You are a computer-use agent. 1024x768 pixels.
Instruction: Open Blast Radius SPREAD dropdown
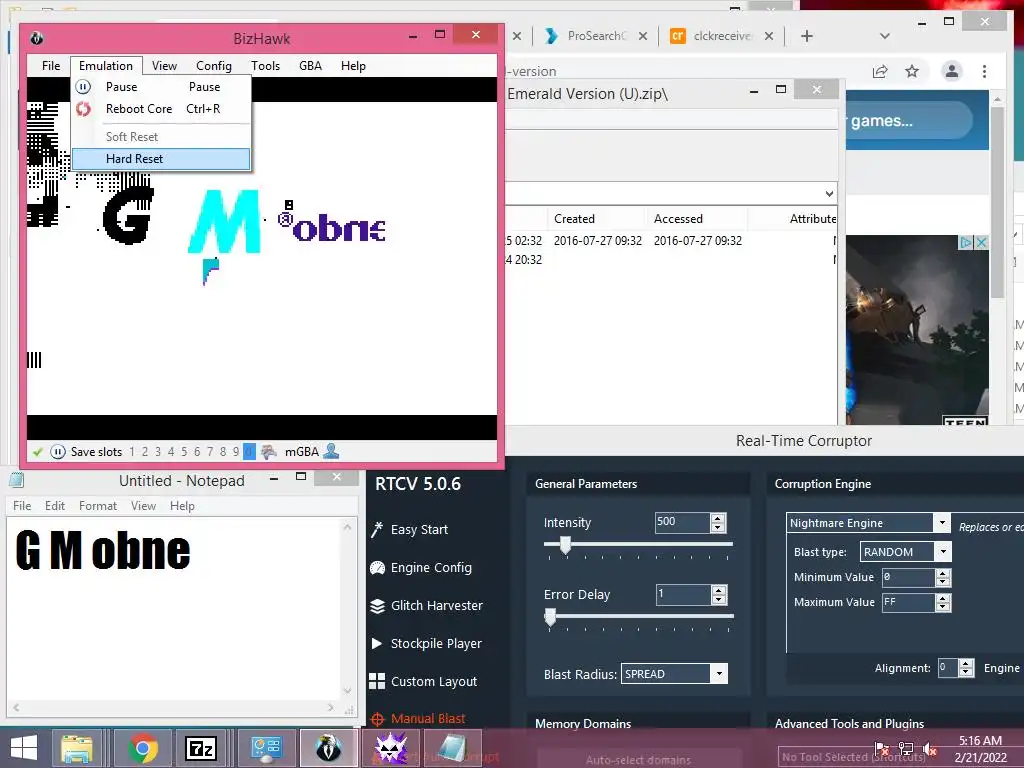pos(719,674)
